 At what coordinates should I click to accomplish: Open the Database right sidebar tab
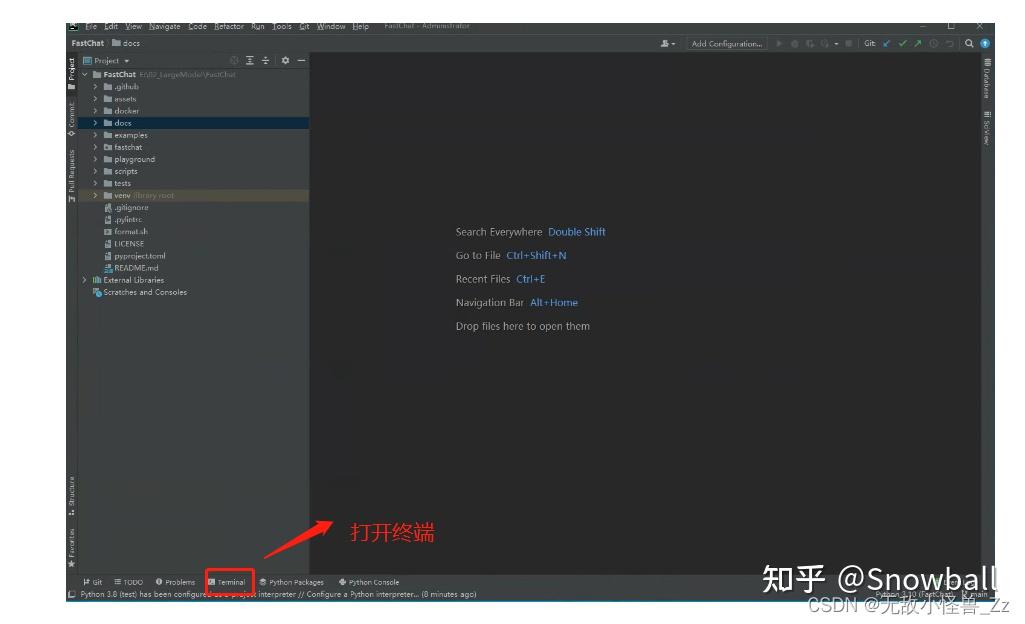point(987,78)
